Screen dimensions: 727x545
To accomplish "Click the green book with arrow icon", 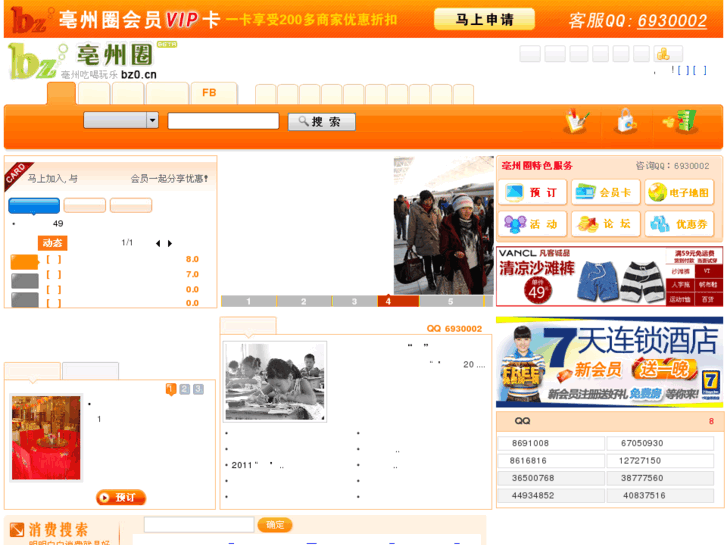I will 681,122.
